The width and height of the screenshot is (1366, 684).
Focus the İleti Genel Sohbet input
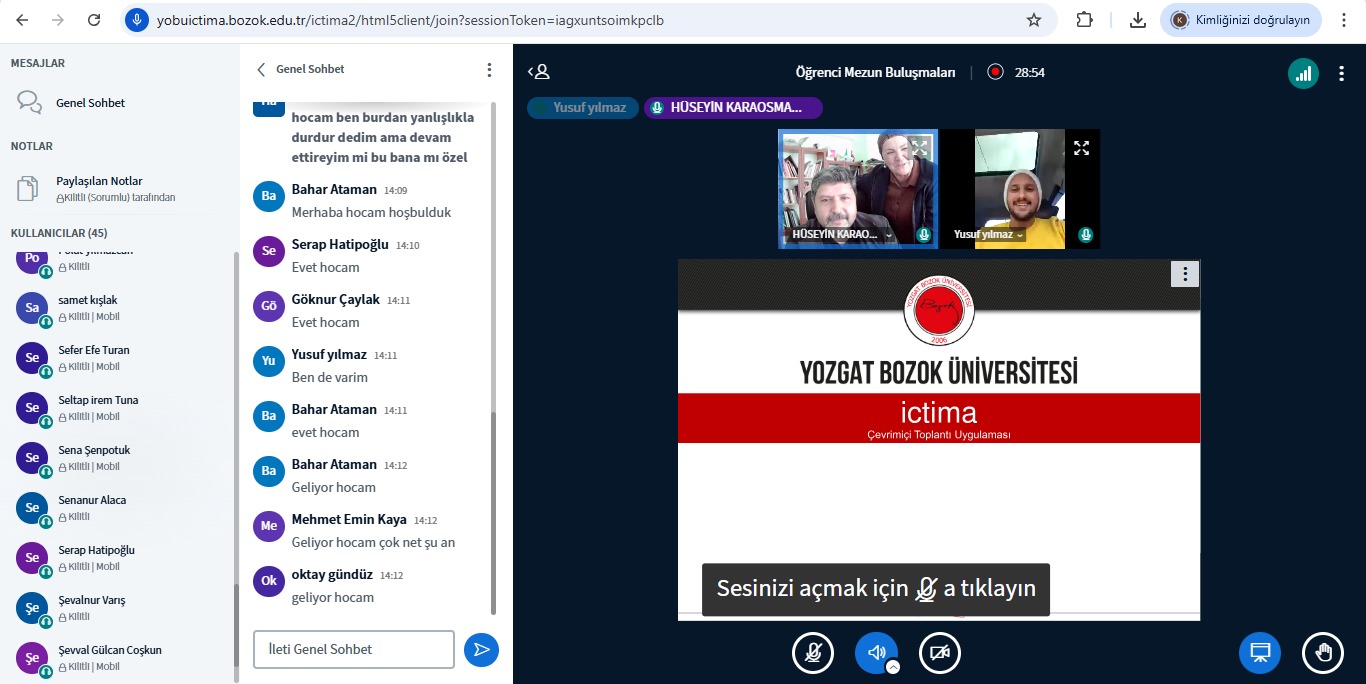click(x=354, y=649)
